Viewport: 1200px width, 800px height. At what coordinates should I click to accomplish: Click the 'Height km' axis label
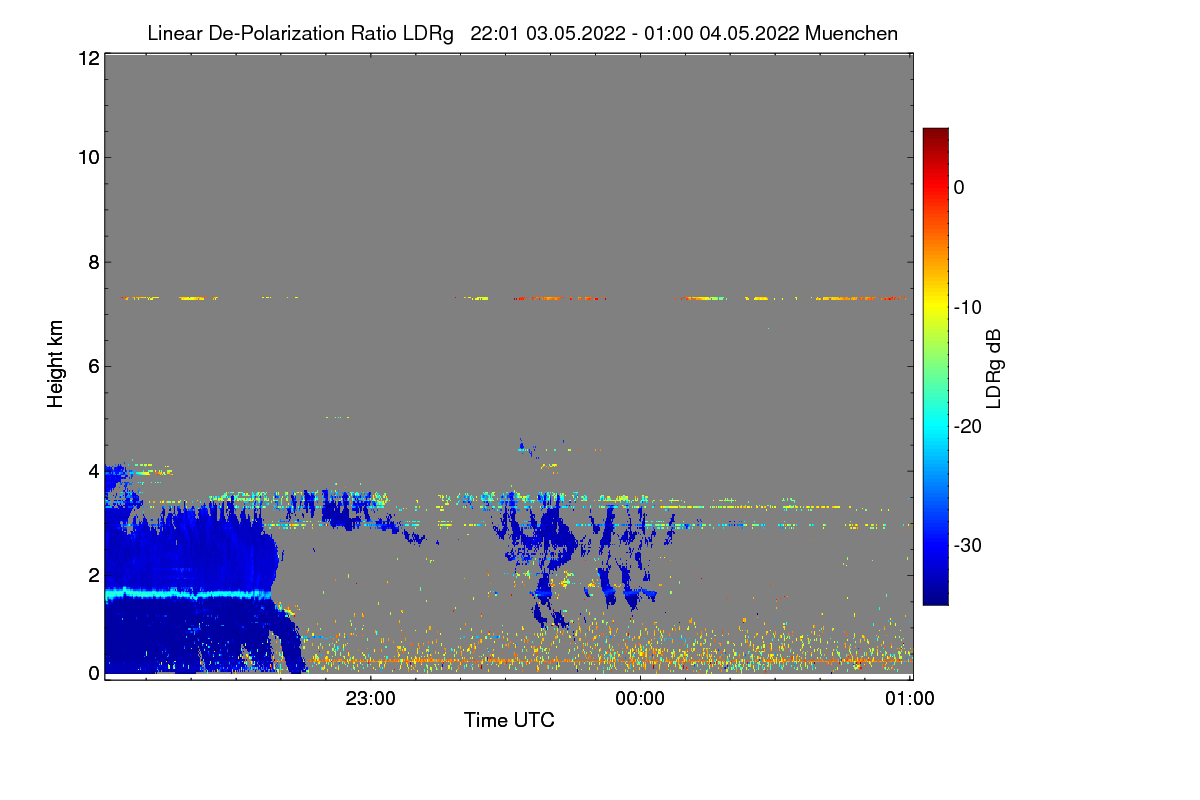[56, 366]
